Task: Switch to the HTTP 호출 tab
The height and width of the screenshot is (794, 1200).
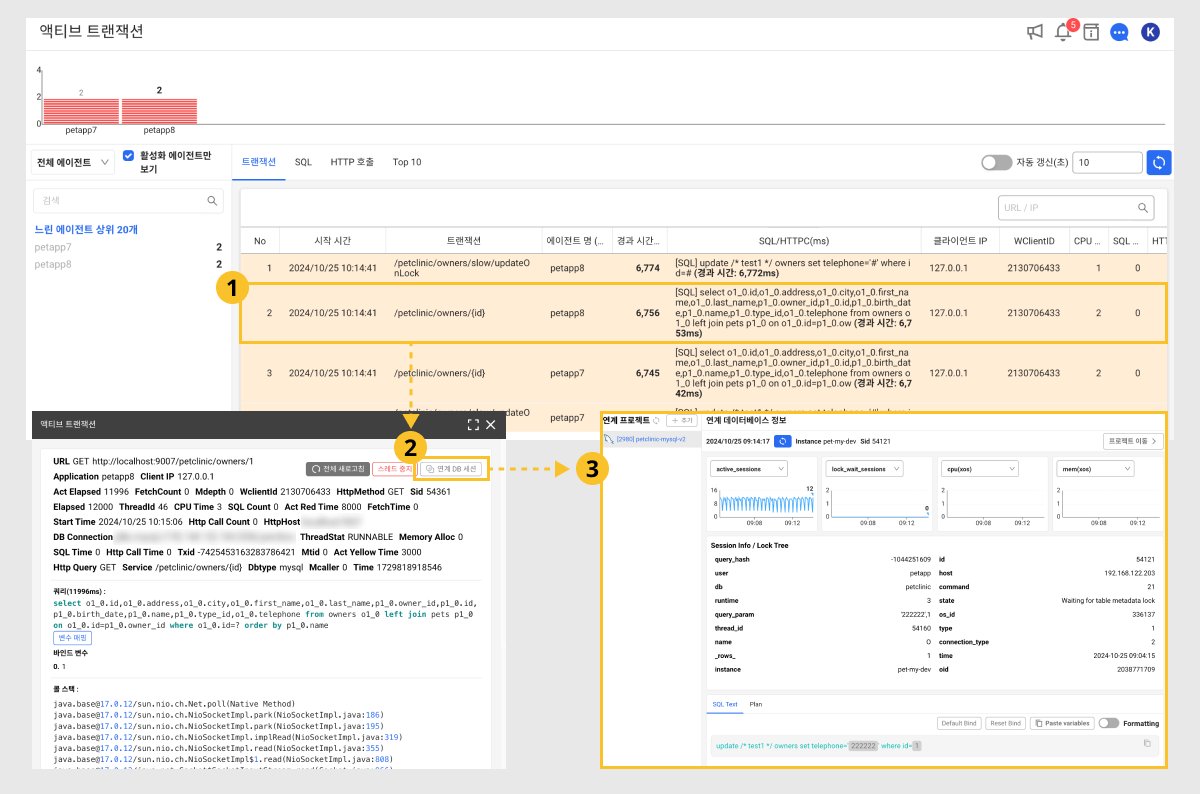Action: pos(352,162)
